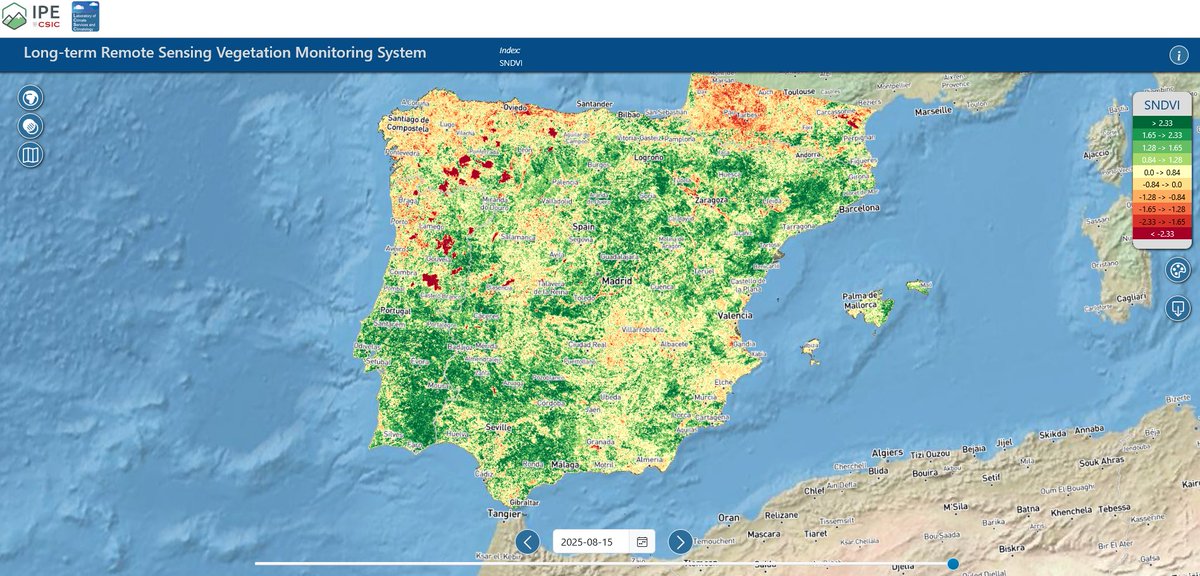Select the '0.0 -> 0.84' legend swatch
The image size is (1200, 576).
(x=1162, y=172)
